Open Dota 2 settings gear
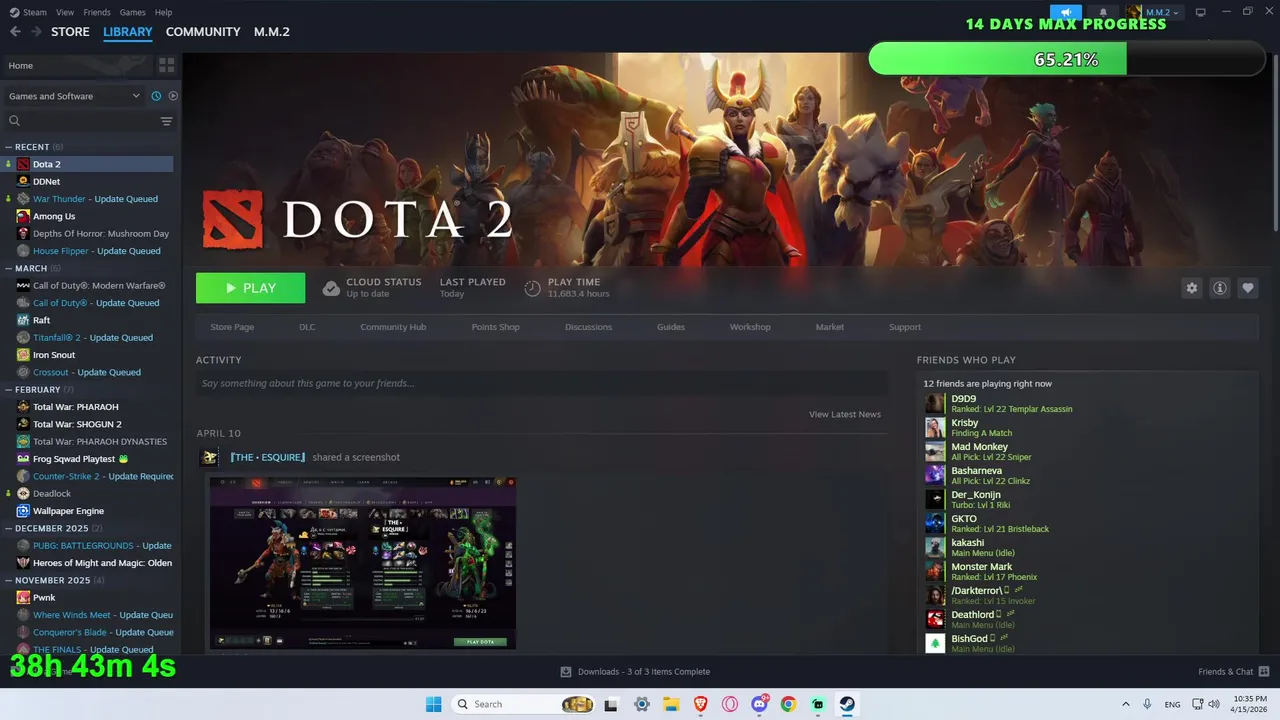 [x=1191, y=288]
